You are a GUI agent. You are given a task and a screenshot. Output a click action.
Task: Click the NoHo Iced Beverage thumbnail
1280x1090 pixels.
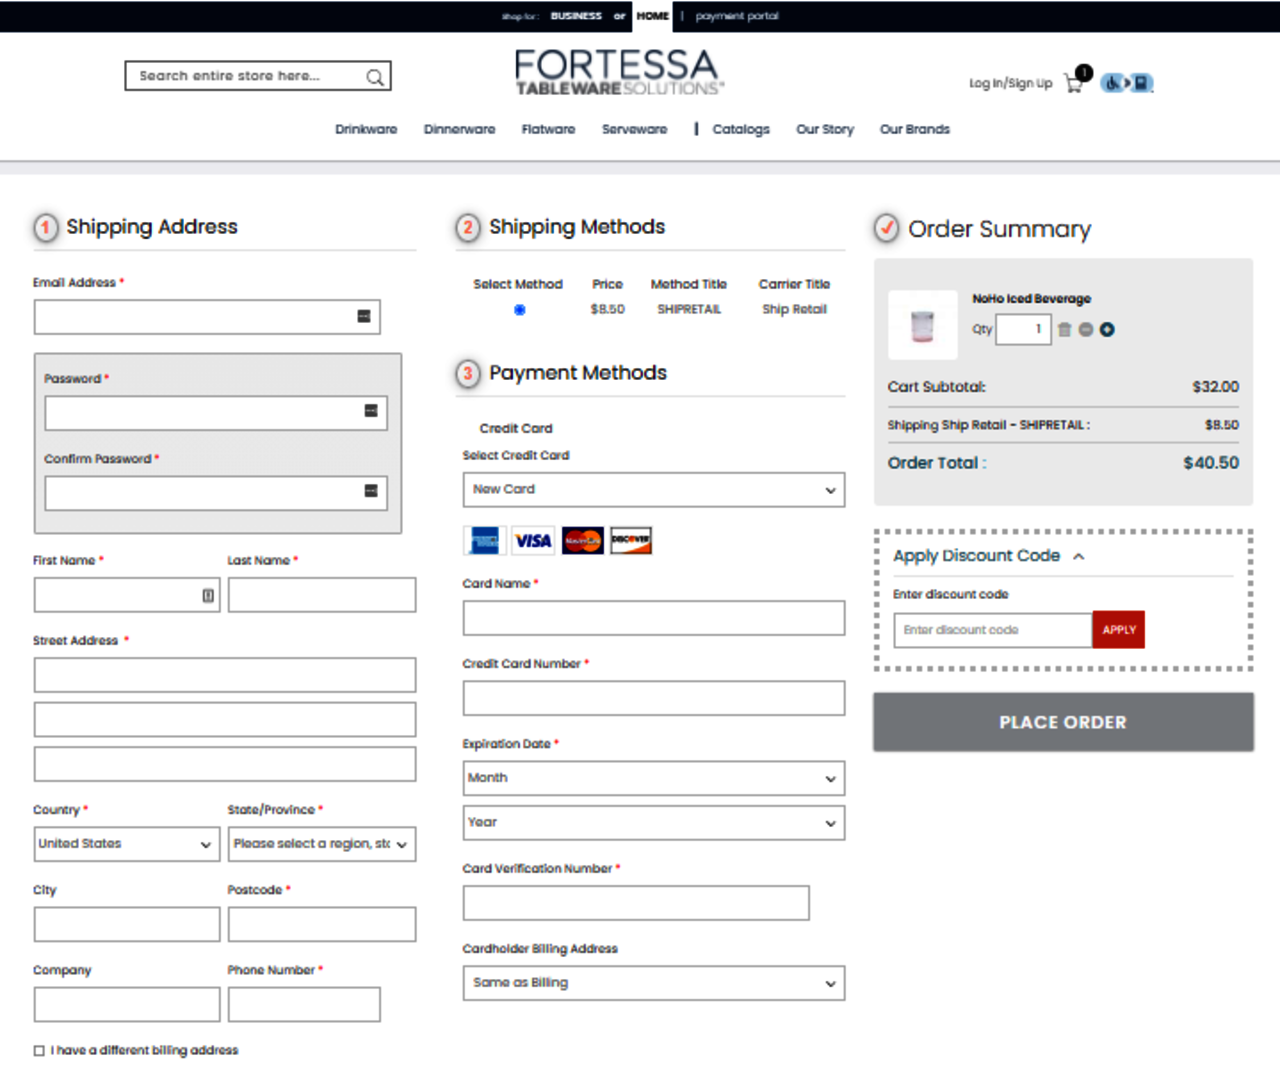[x=922, y=326]
